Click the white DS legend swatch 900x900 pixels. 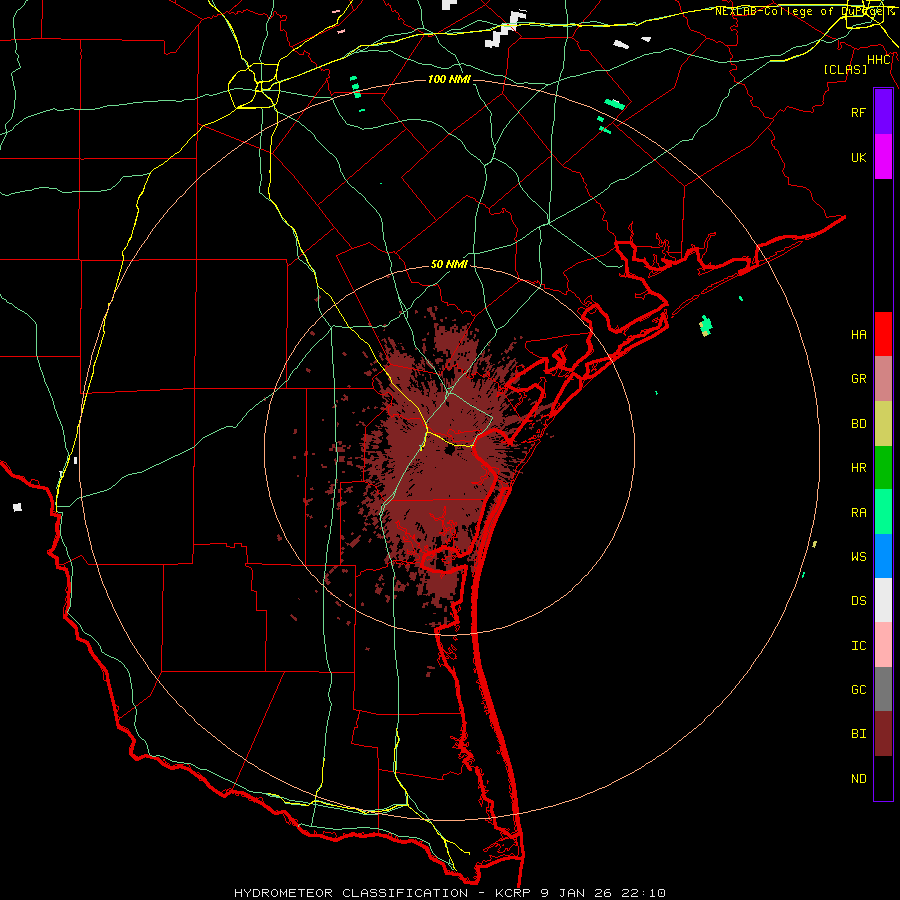883,601
